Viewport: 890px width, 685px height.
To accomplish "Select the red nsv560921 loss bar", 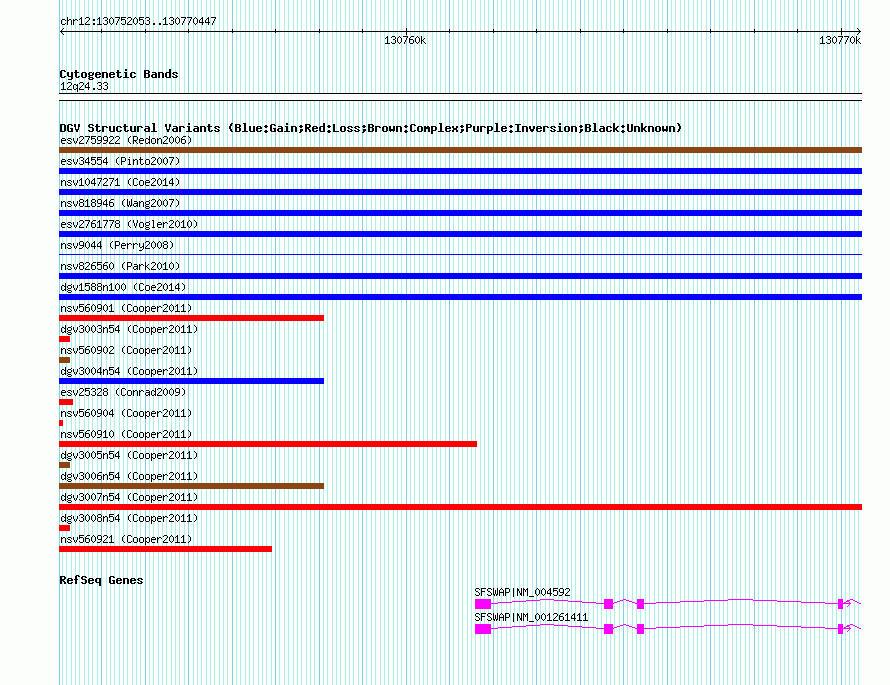I will click(165, 549).
